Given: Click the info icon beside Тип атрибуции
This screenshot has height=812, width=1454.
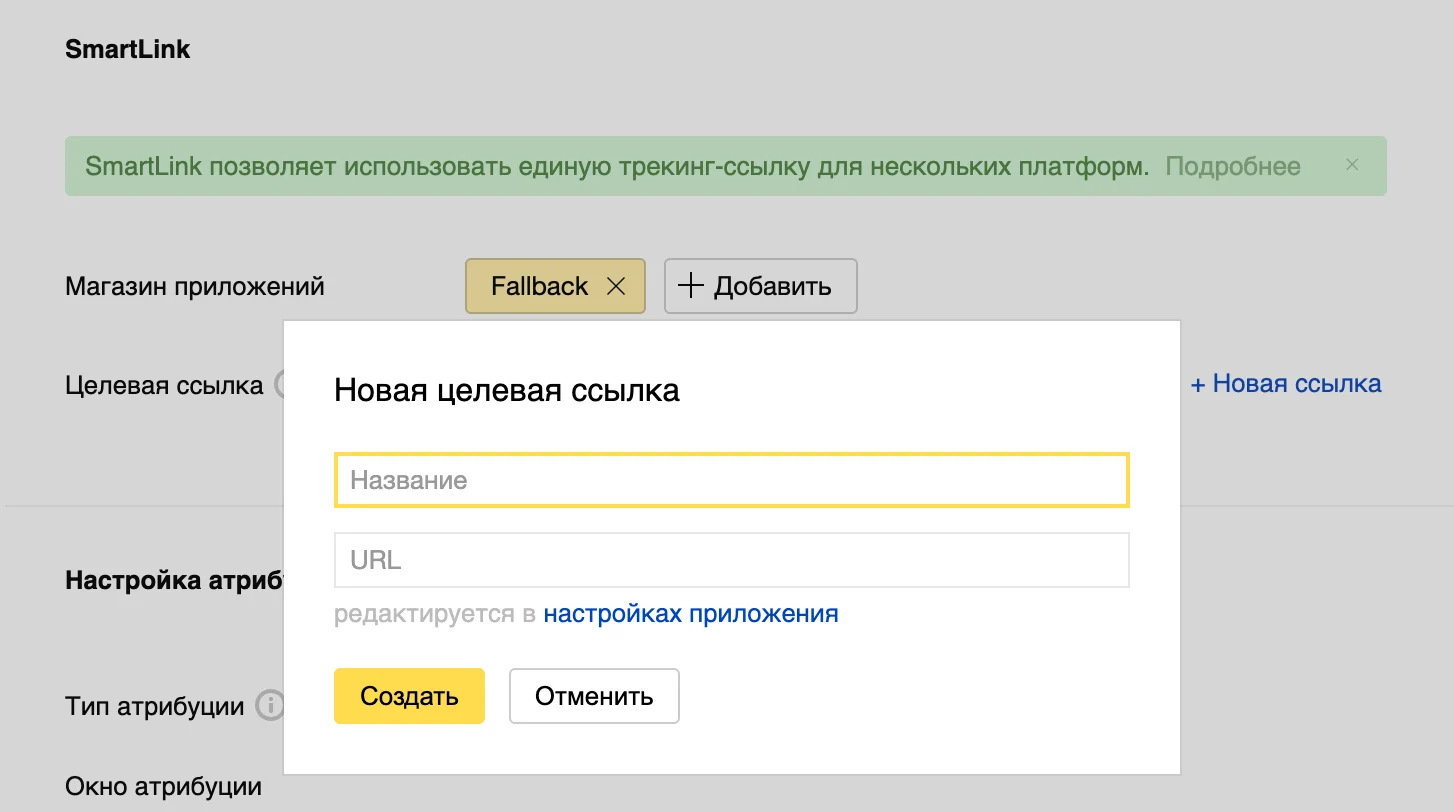Looking at the screenshot, I should tap(272, 706).
